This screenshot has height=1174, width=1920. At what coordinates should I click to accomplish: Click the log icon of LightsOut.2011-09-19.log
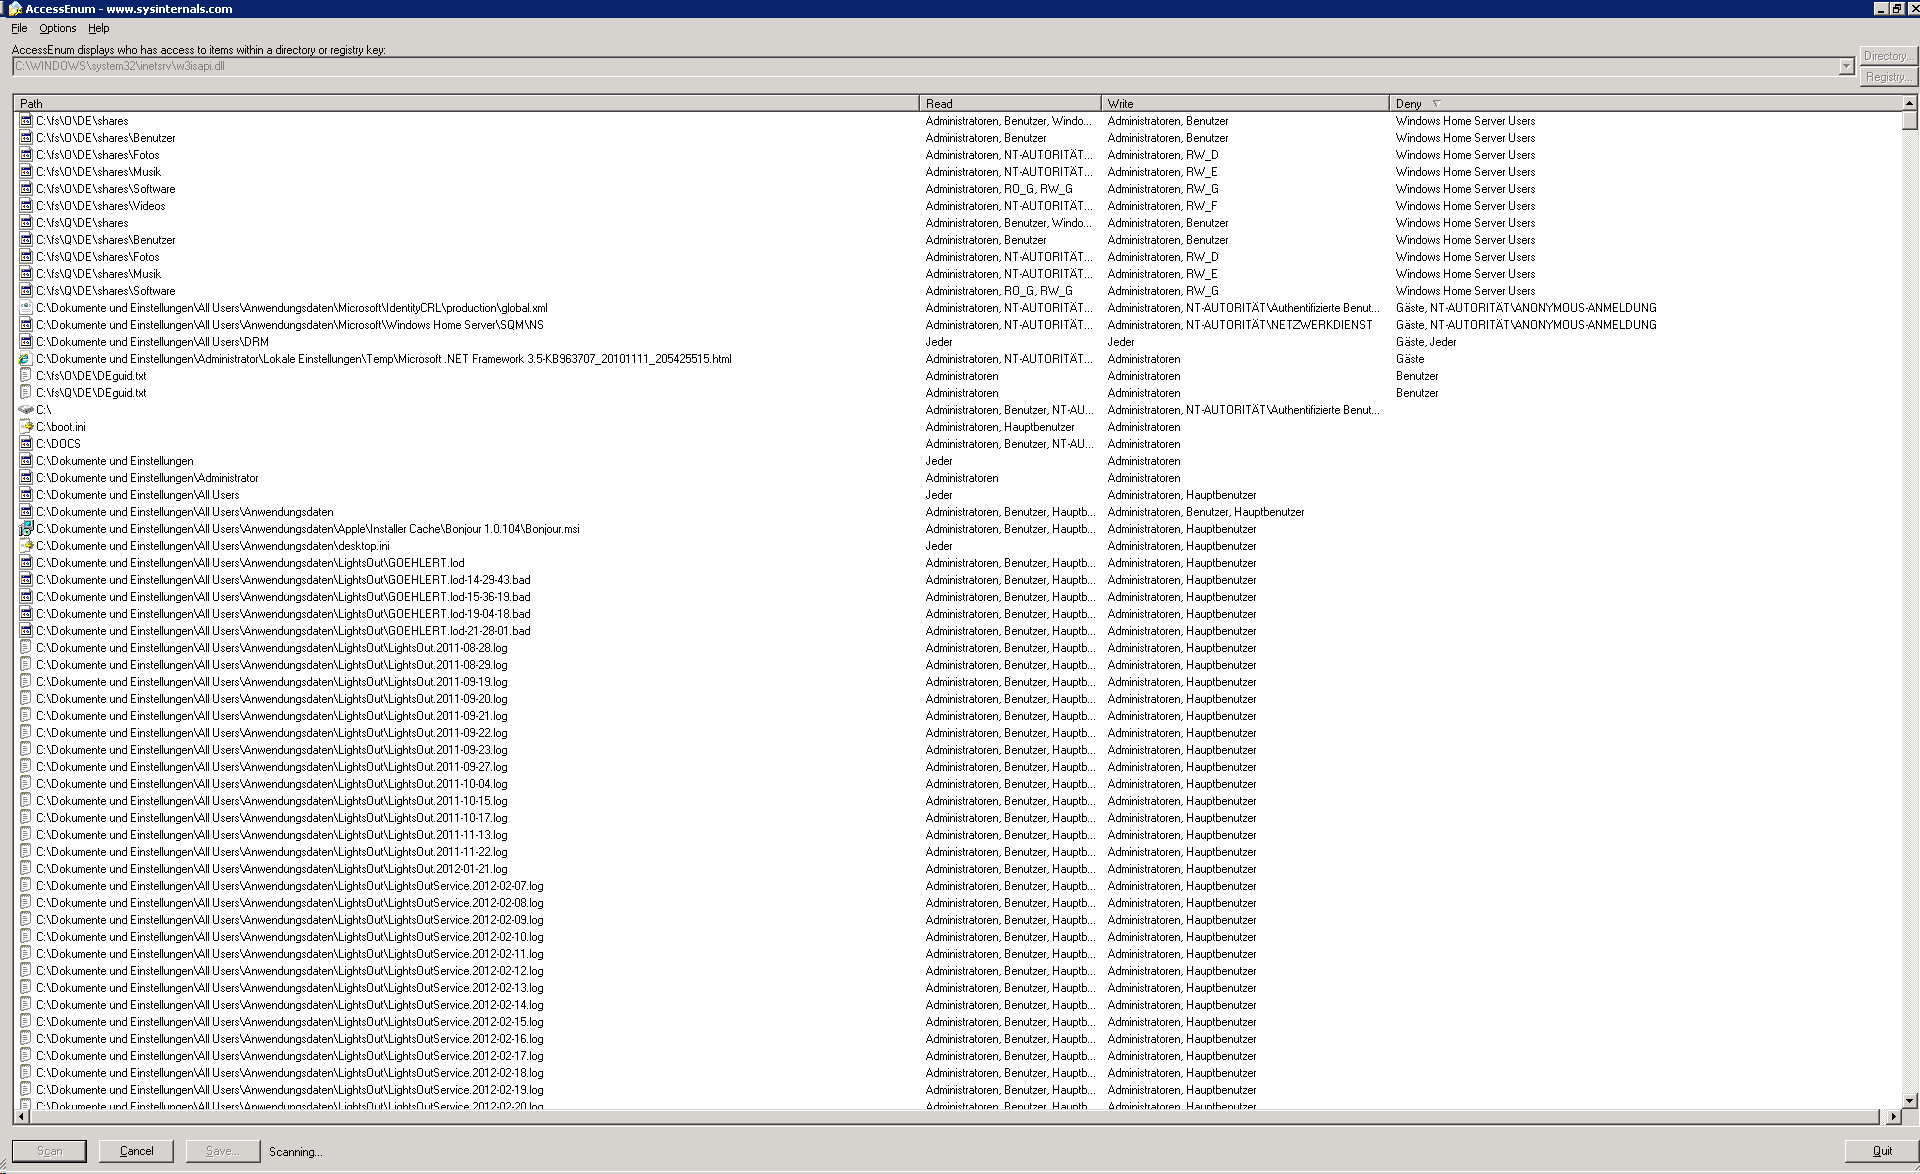click(26, 682)
